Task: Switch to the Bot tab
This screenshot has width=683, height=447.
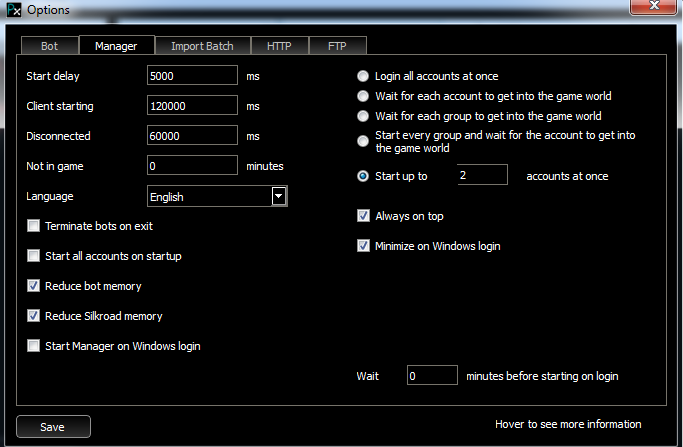Action: (49, 46)
